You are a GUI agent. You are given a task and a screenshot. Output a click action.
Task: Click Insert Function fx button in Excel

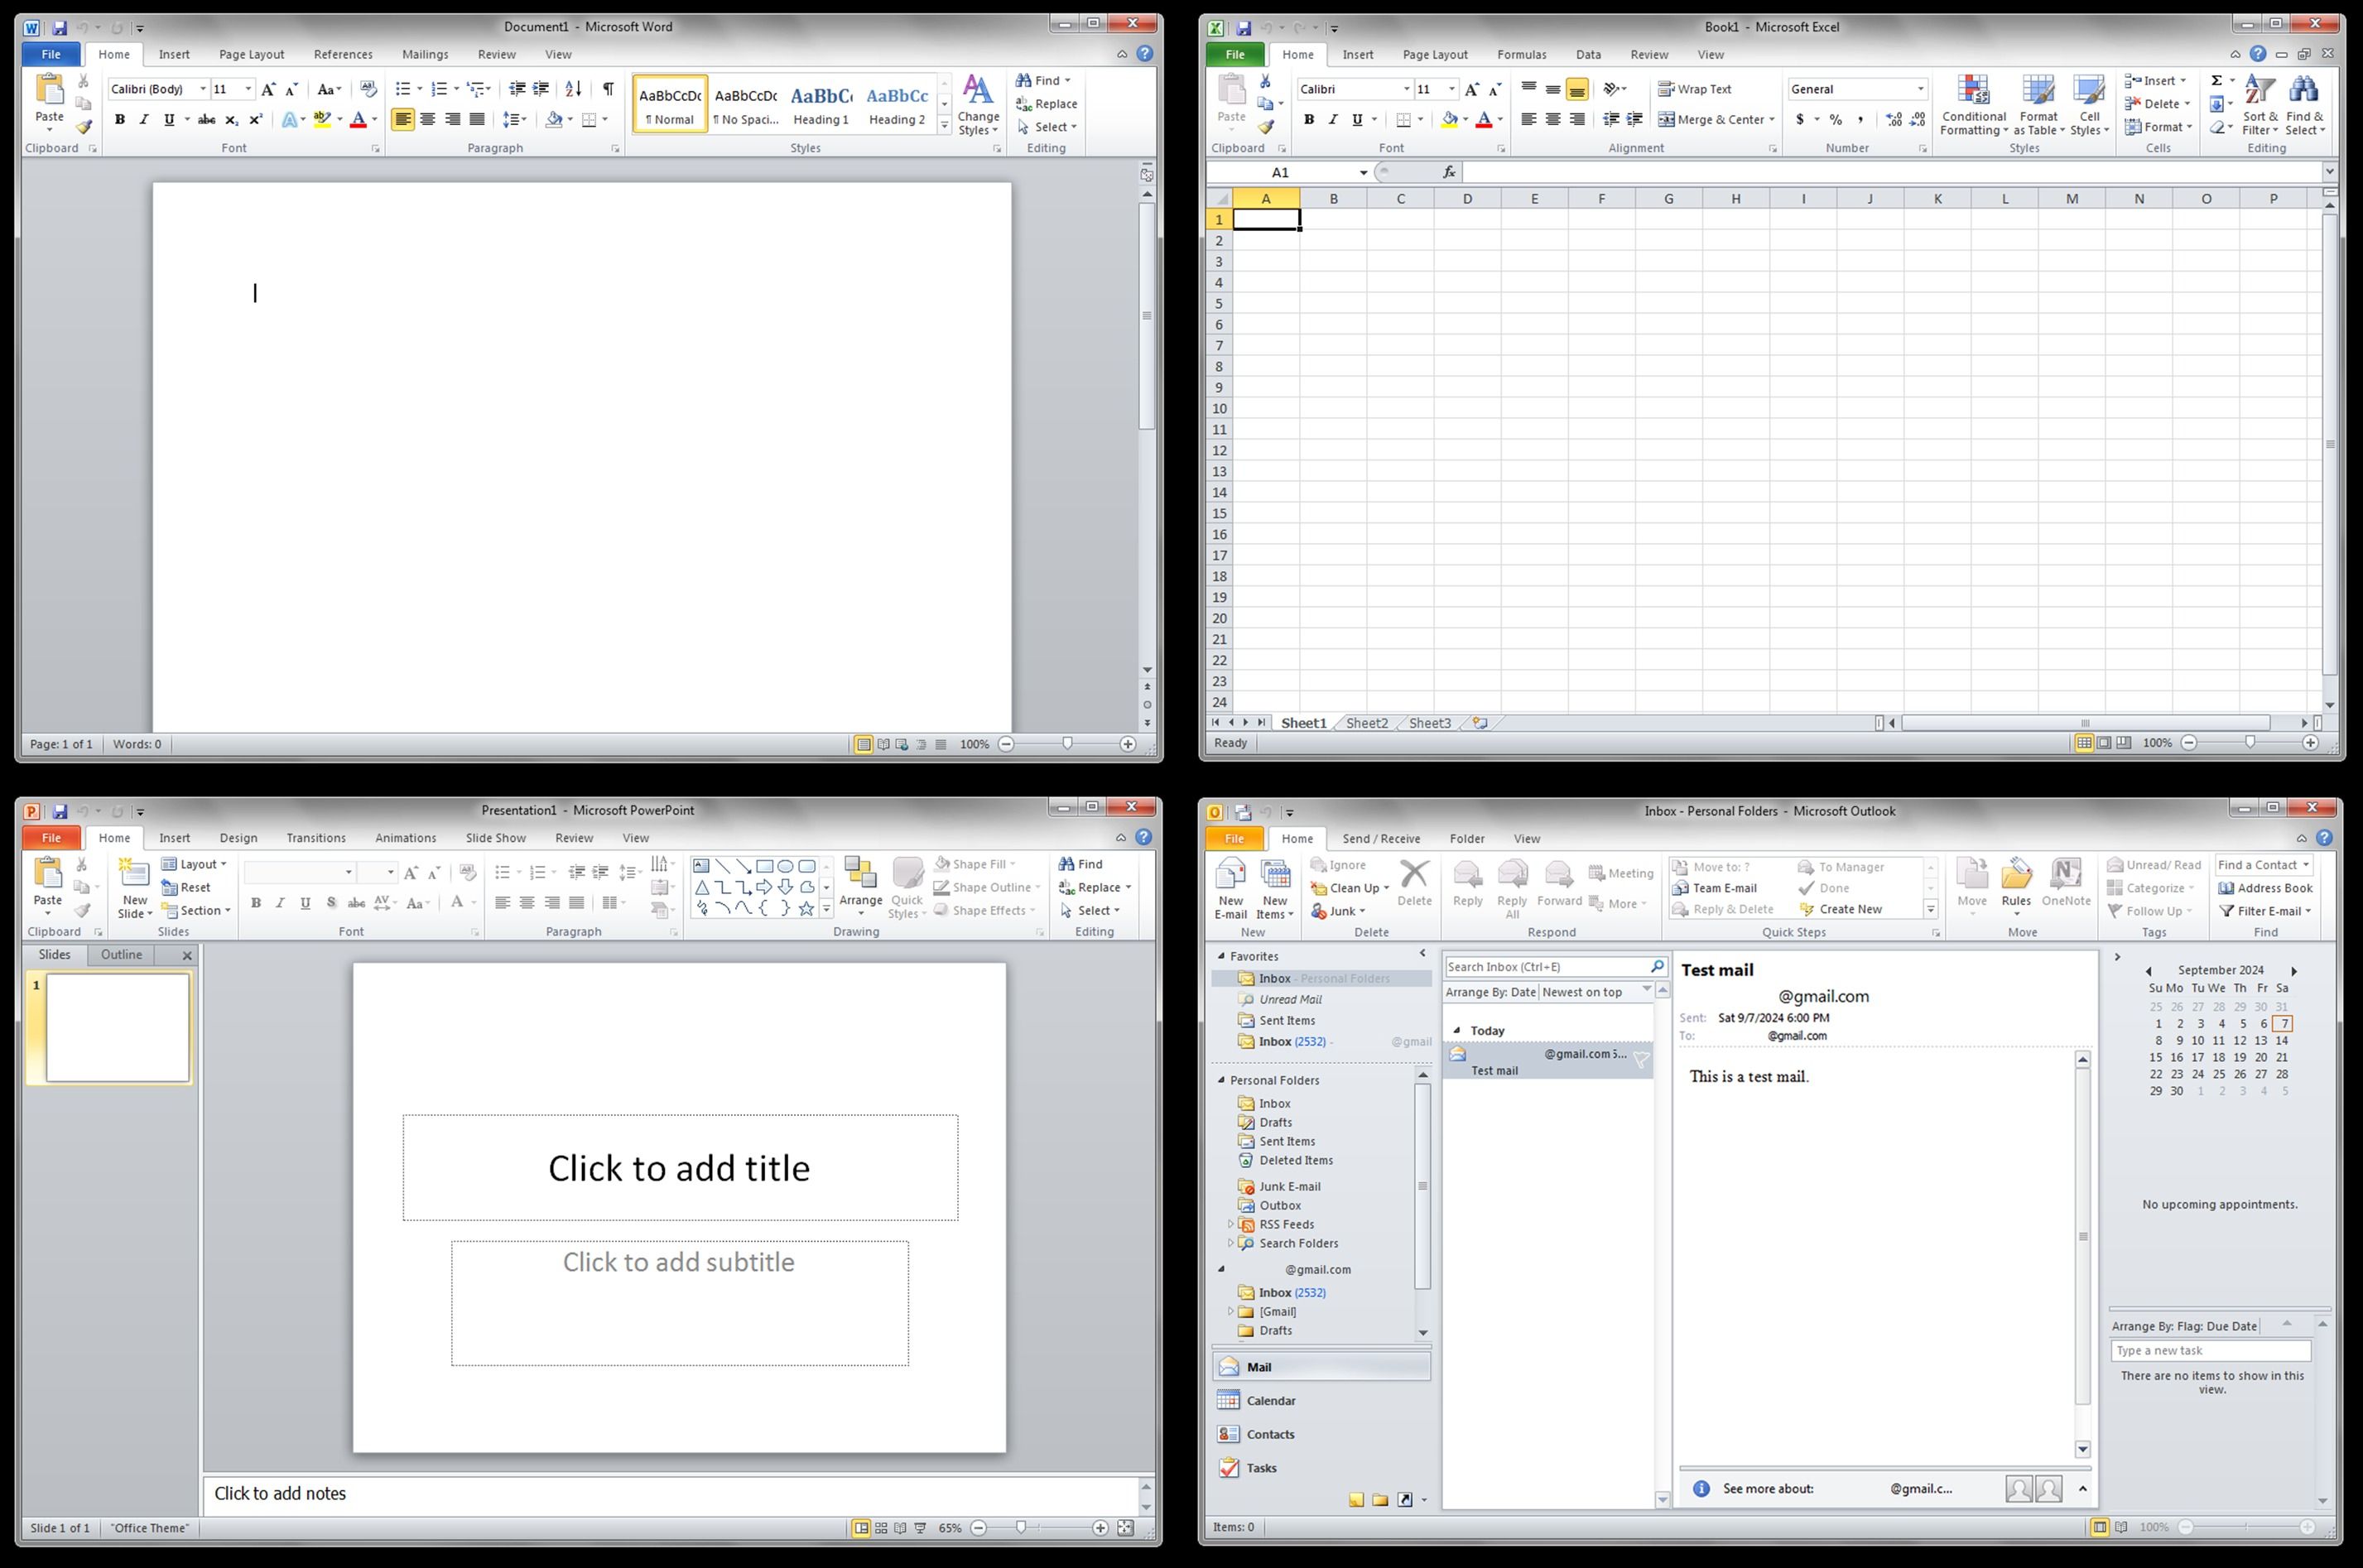1449,172
